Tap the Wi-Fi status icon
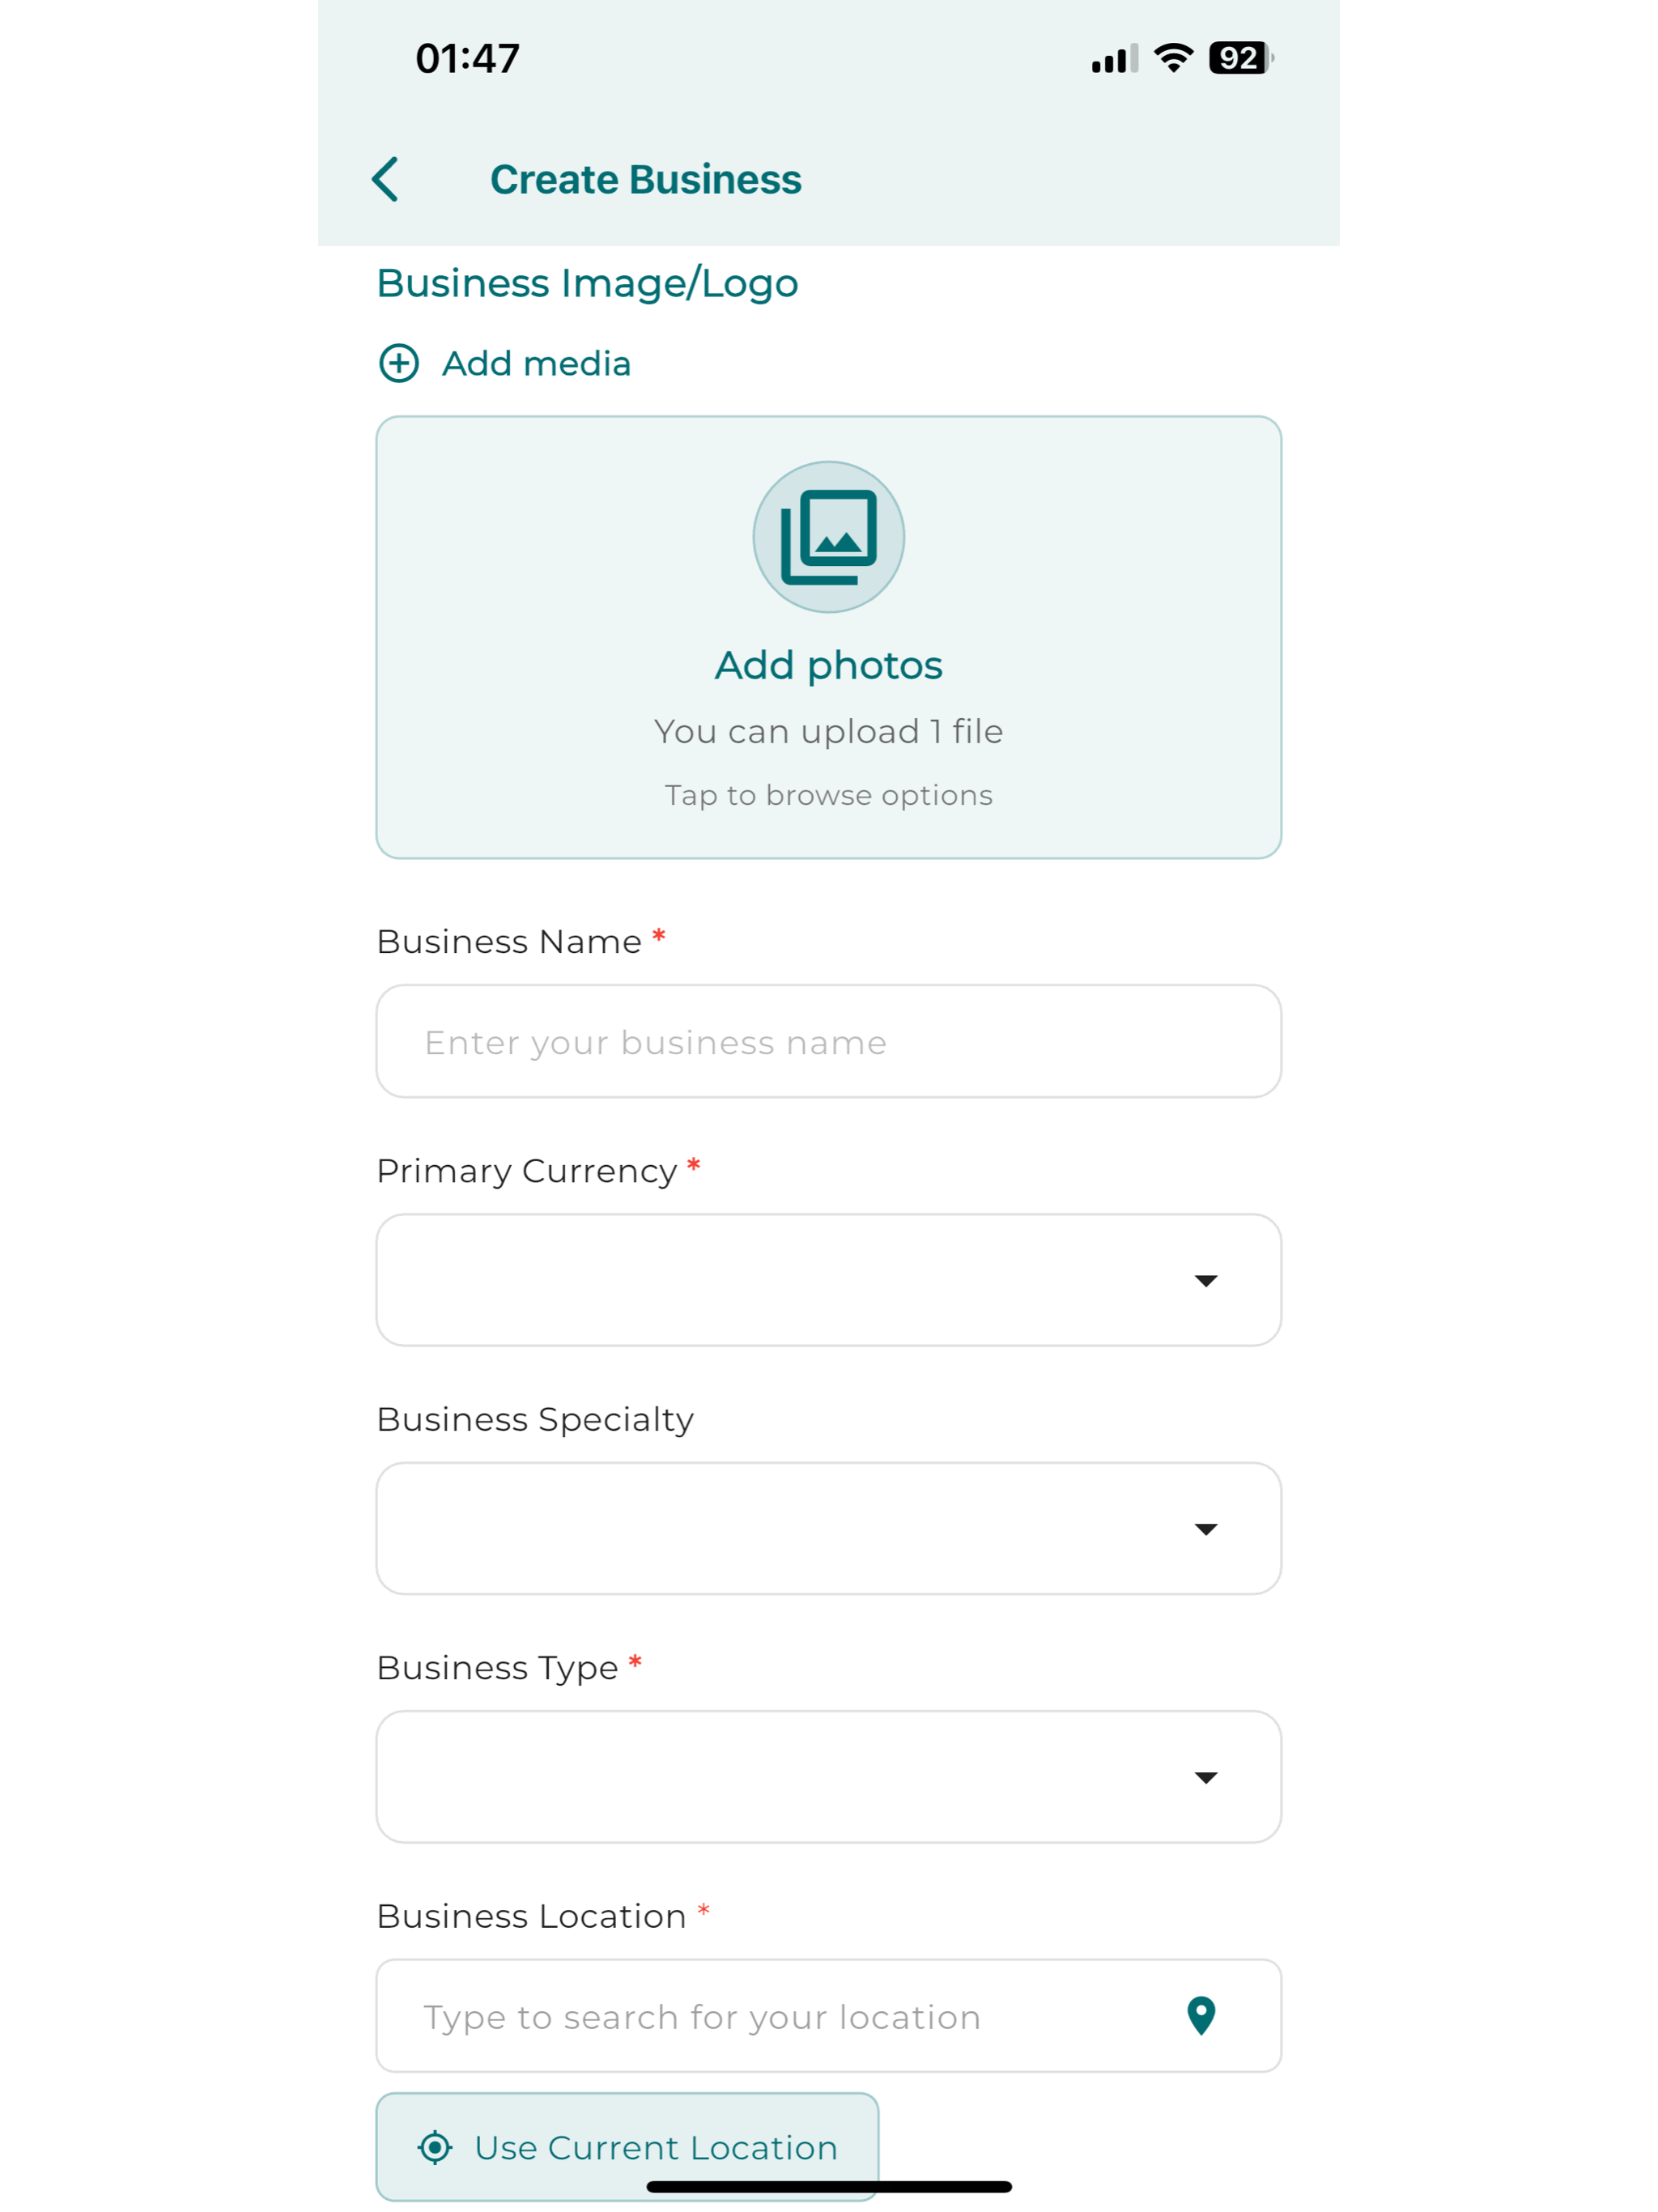This screenshot has width=1658, height=2212. (x=1173, y=58)
